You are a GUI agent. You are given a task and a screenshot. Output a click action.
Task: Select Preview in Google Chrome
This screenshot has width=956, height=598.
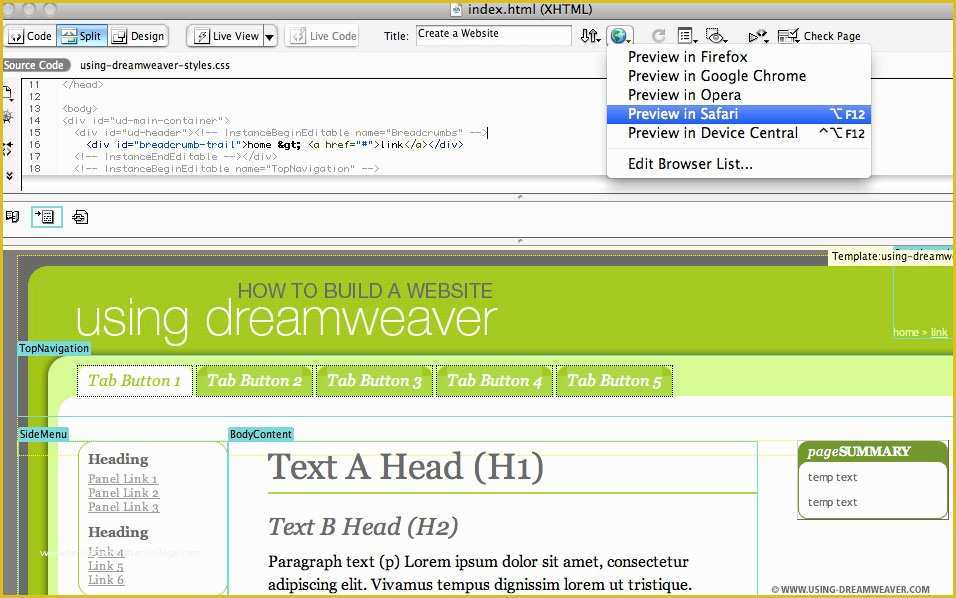coord(738,76)
